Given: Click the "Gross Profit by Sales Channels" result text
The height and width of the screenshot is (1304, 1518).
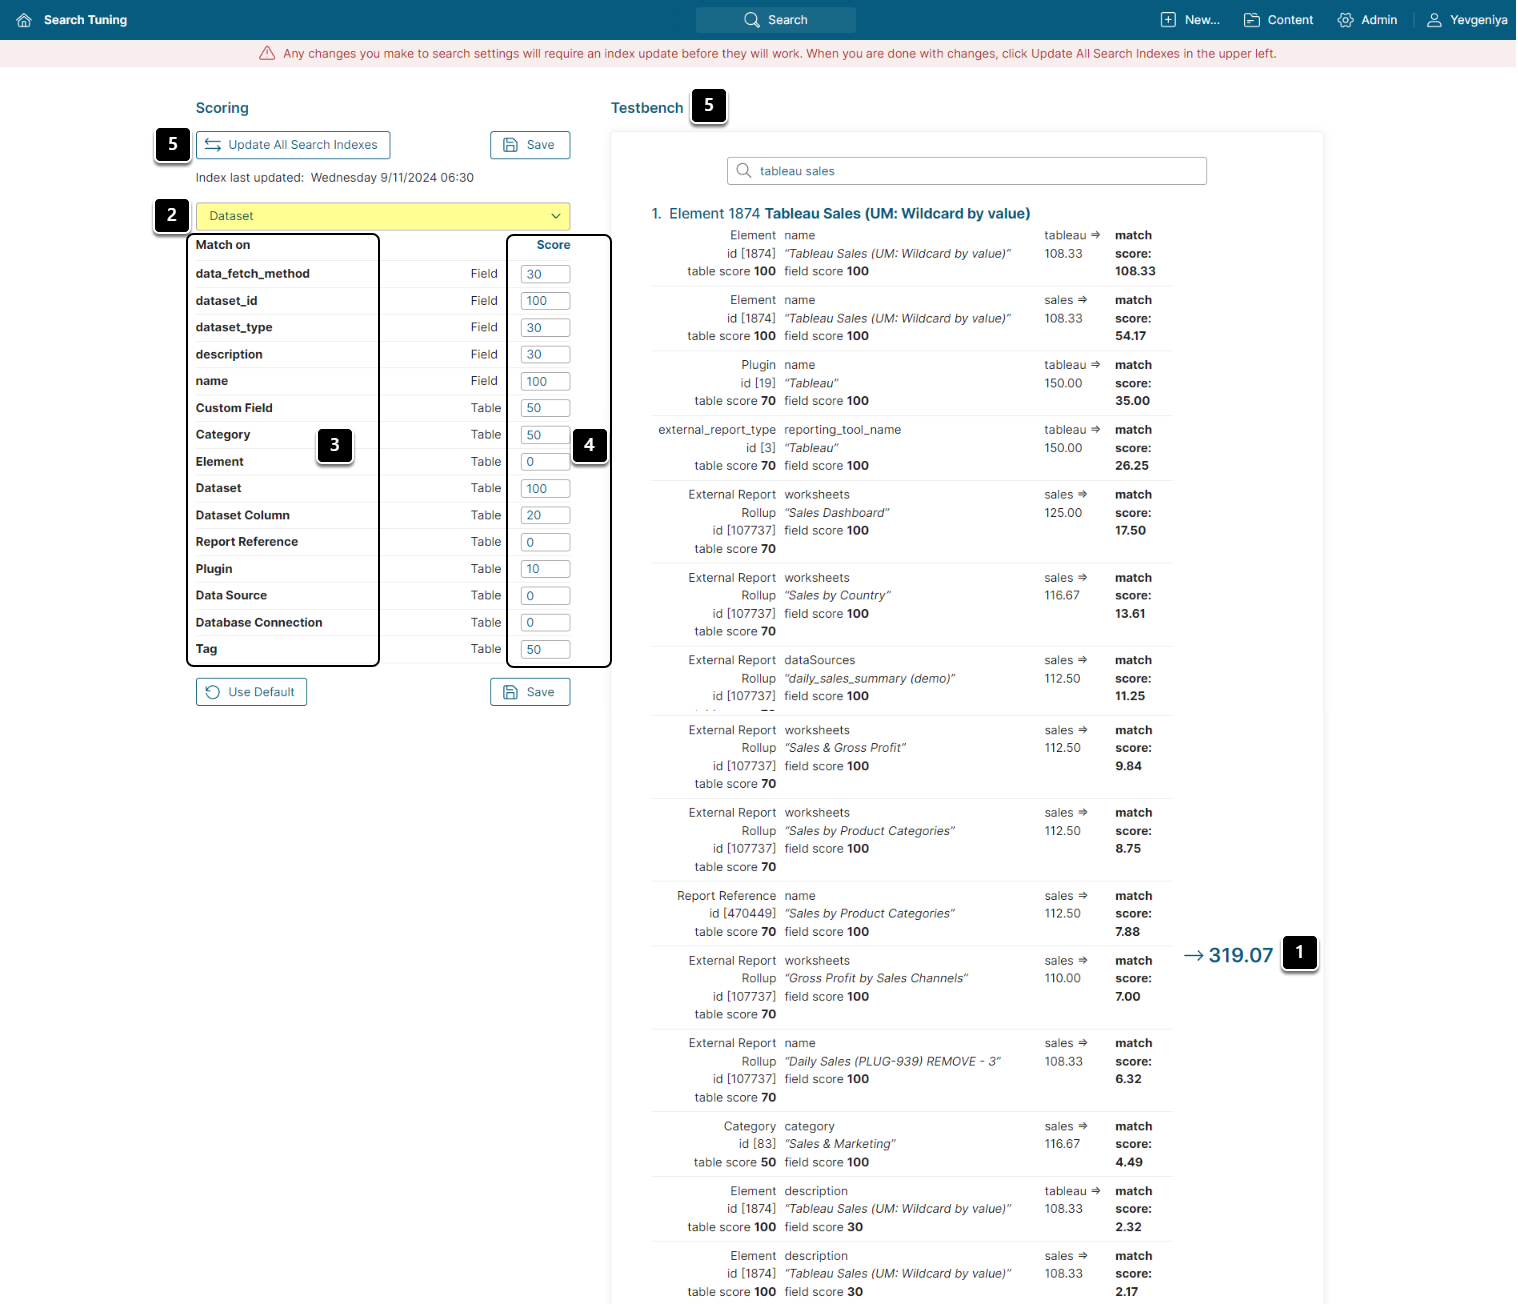Looking at the screenshot, I should point(876,979).
